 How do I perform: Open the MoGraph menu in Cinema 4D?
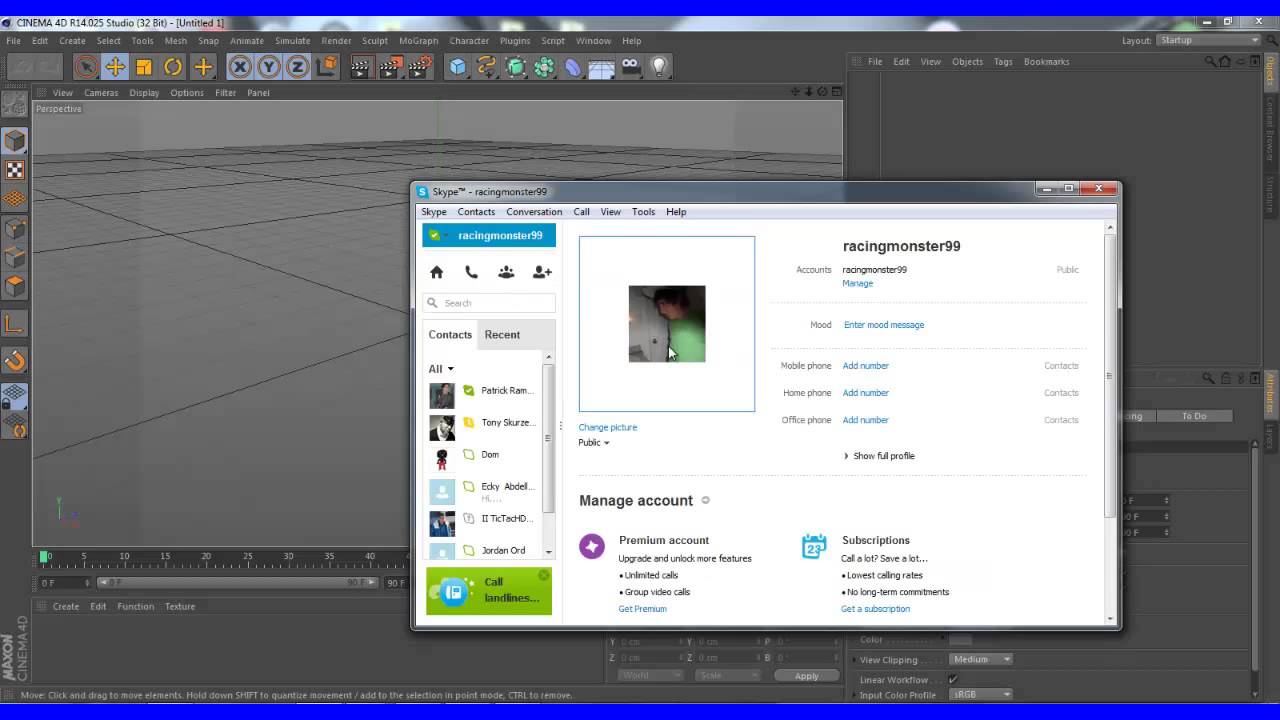pyautogui.click(x=419, y=41)
